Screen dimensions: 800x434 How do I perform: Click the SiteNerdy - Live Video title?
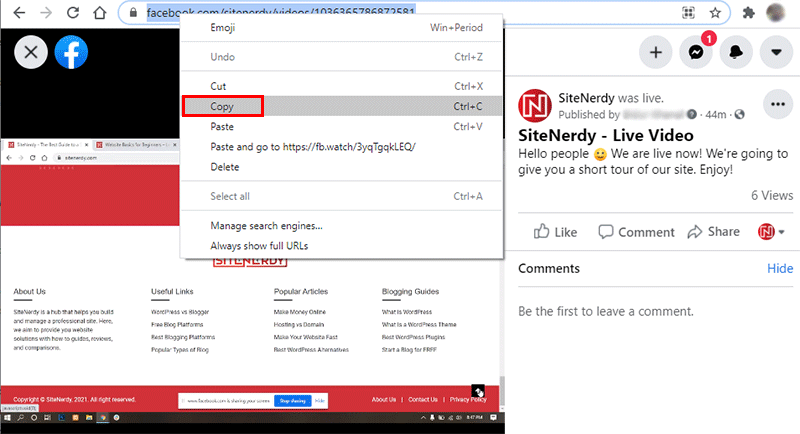606,135
